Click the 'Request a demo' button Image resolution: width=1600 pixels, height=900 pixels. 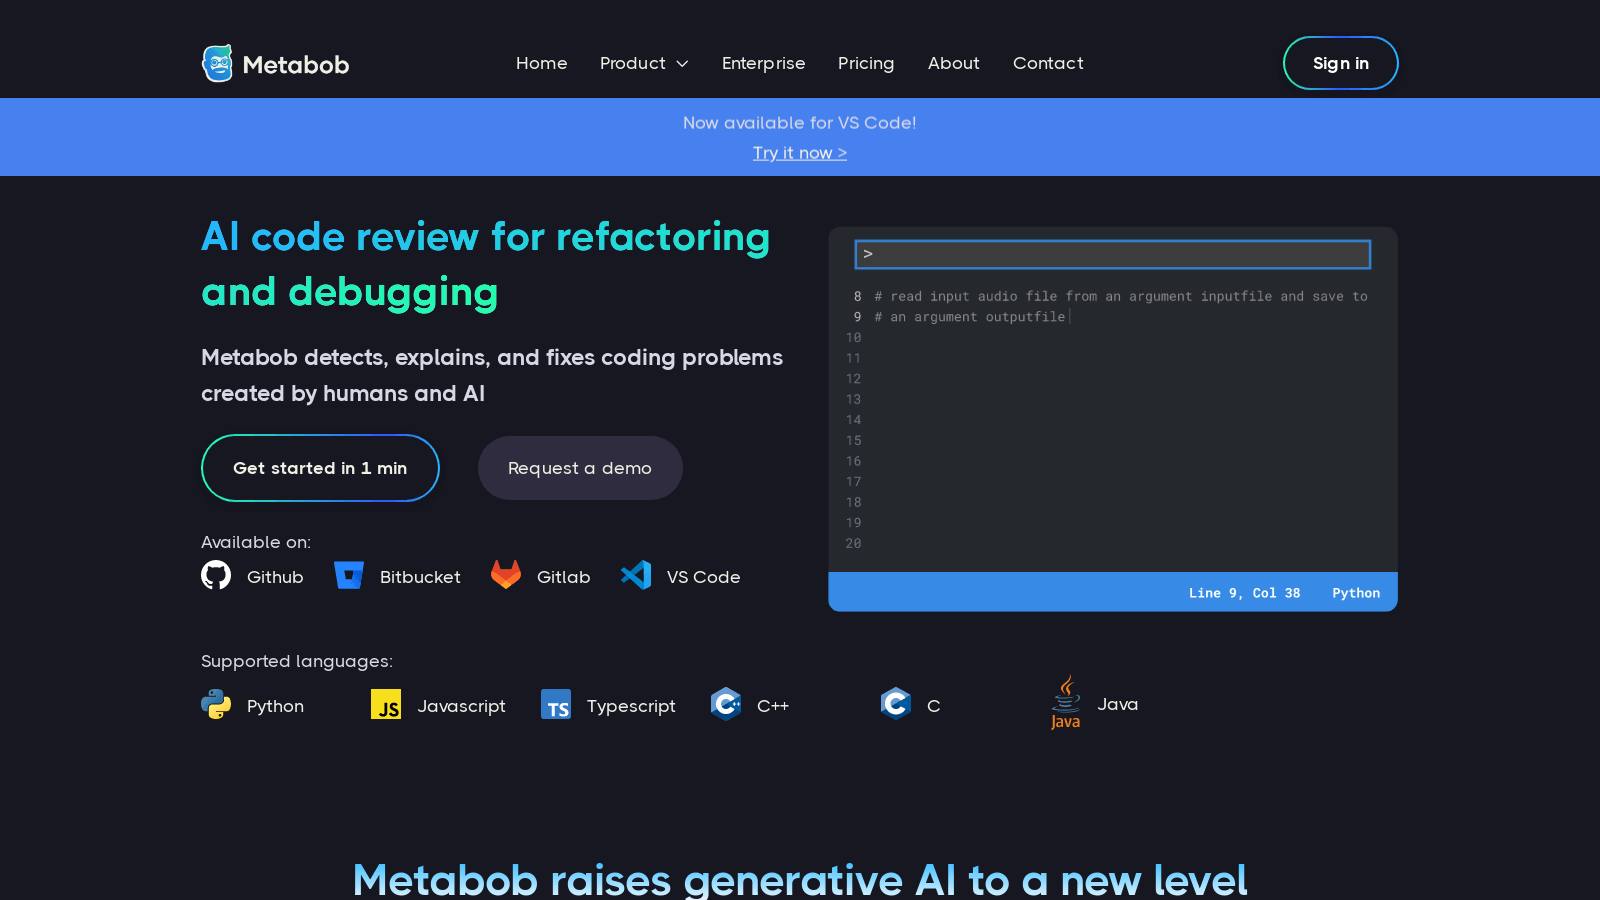[x=580, y=468]
